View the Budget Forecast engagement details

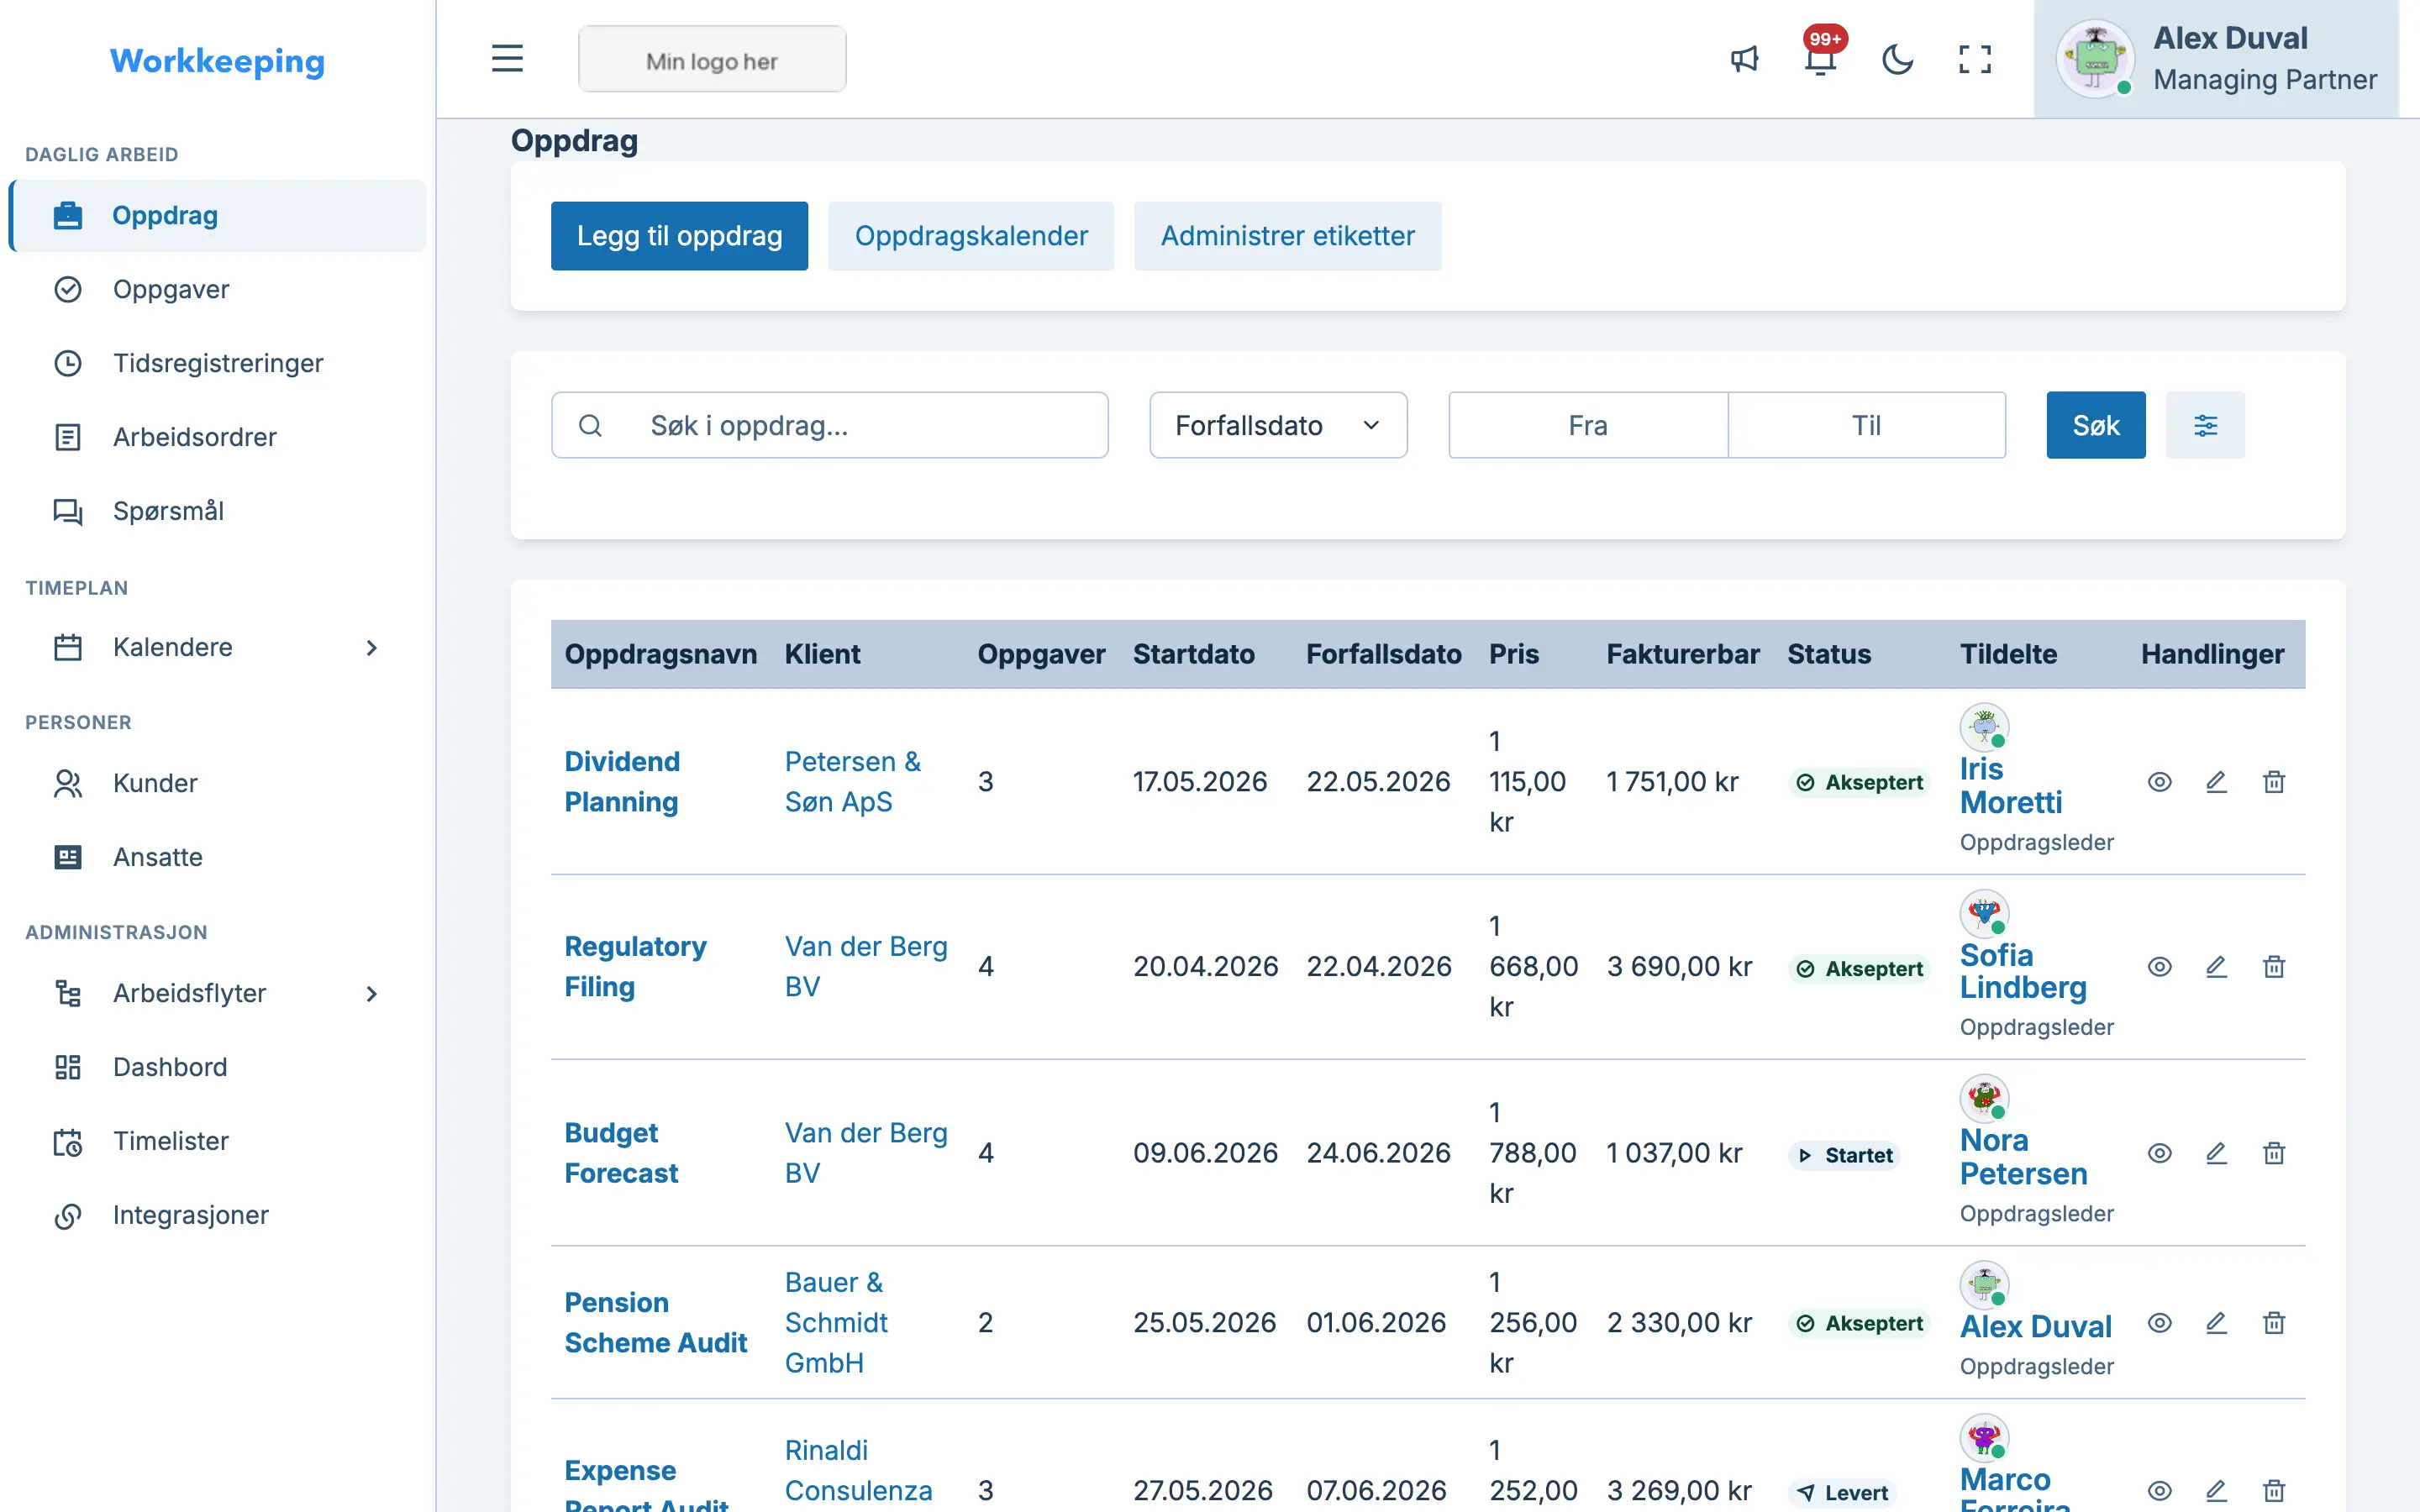click(2159, 1153)
